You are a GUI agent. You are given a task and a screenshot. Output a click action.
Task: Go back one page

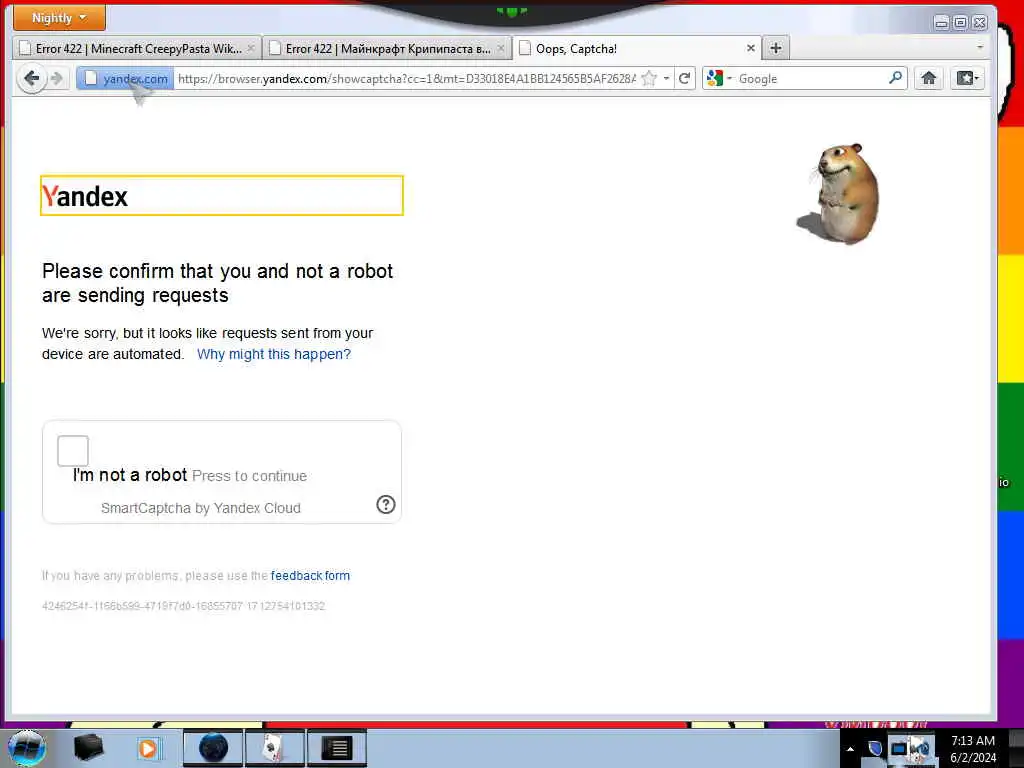click(31, 78)
